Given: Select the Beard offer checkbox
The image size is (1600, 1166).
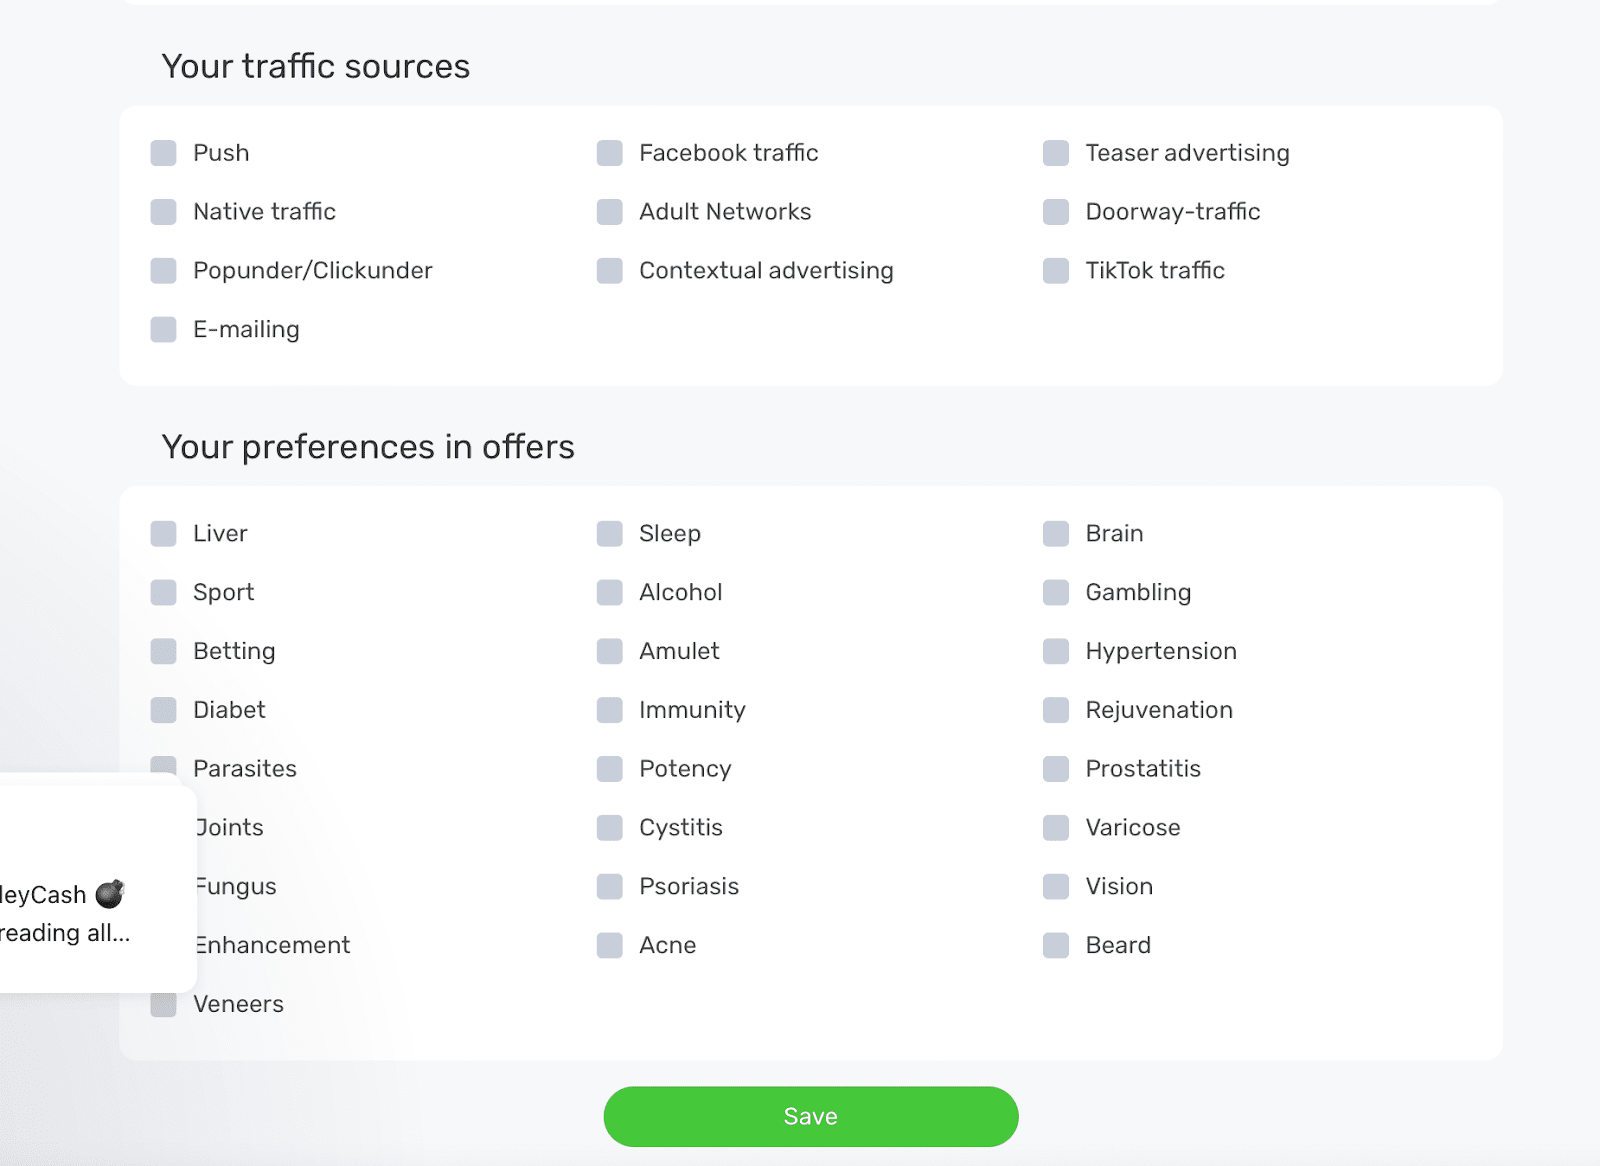Looking at the screenshot, I should pos(1055,946).
